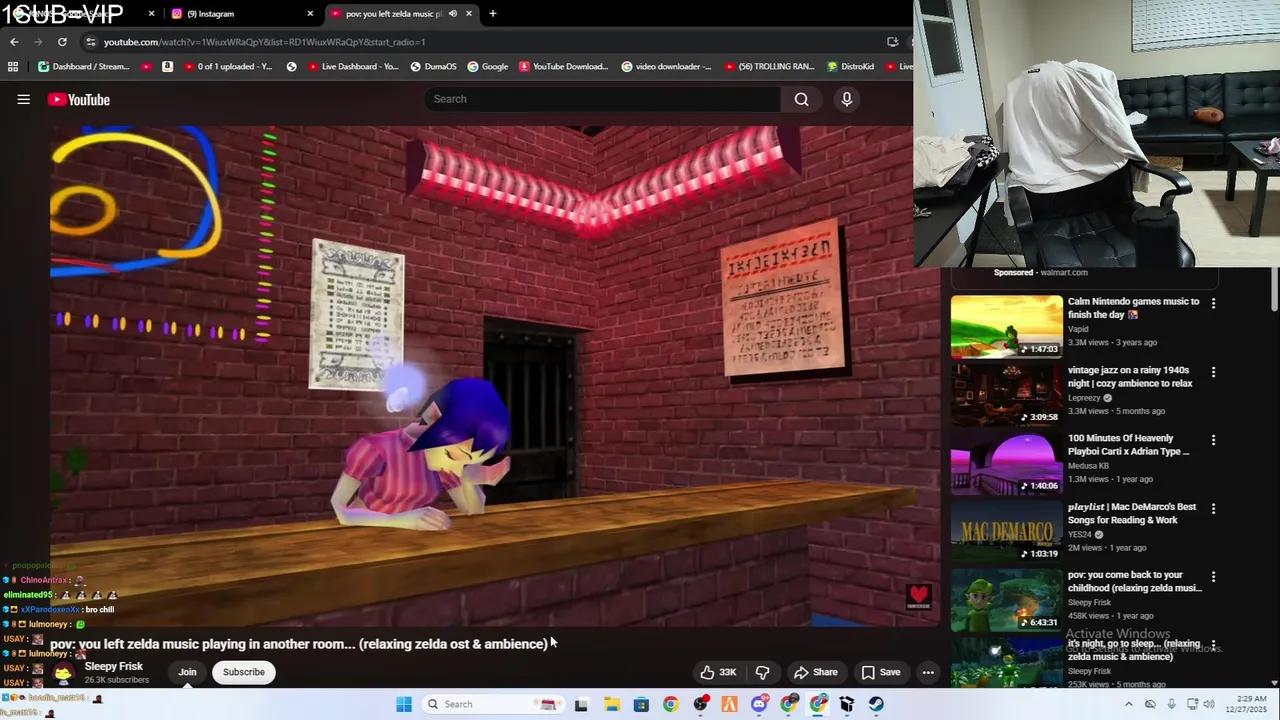
Task: Reload the YouTube page
Action: coord(62,42)
